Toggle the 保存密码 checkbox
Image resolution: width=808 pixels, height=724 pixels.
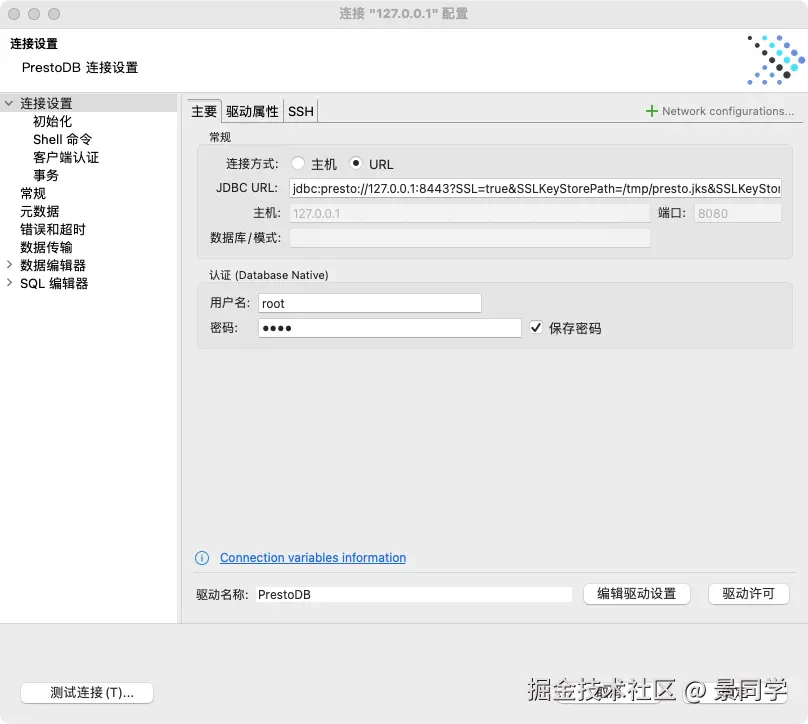pos(536,327)
